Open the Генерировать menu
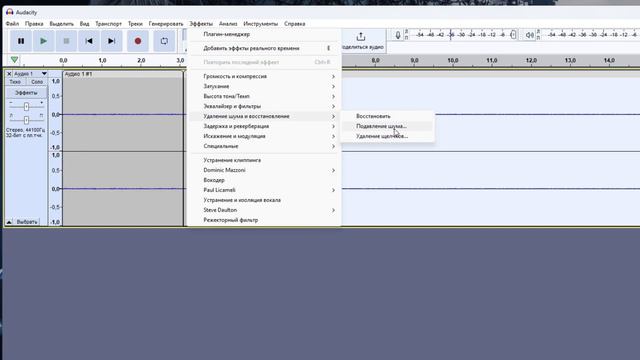The width and height of the screenshot is (640, 360). point(166,24)
